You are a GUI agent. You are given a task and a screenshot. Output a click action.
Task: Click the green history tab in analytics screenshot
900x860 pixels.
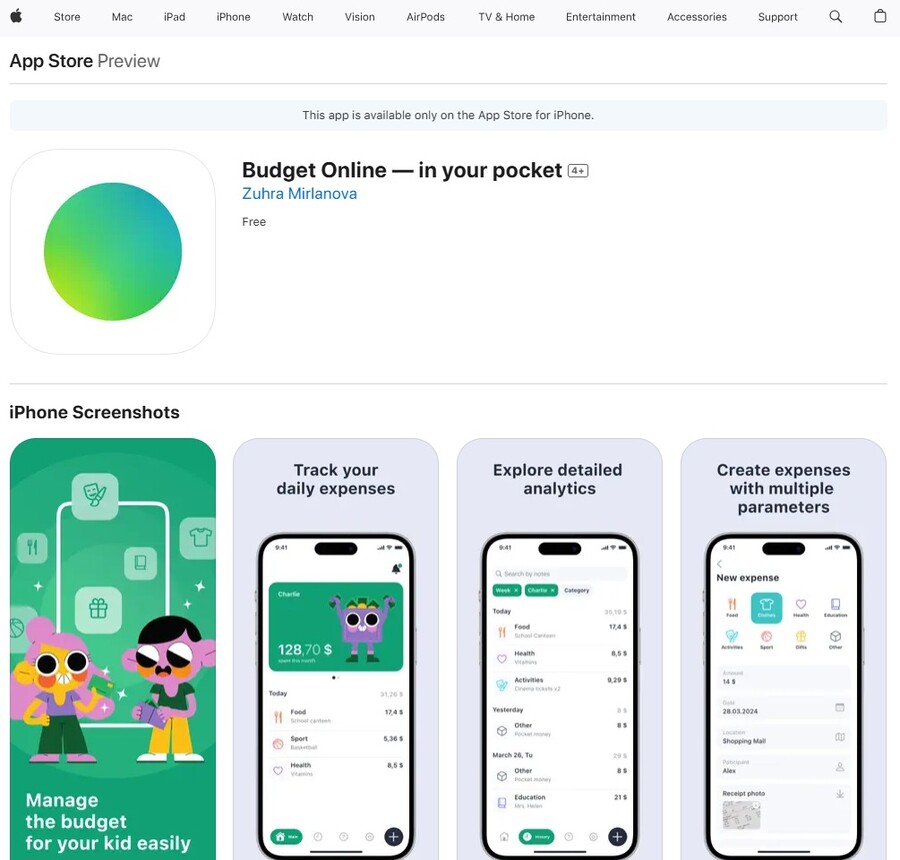[536, 836]
